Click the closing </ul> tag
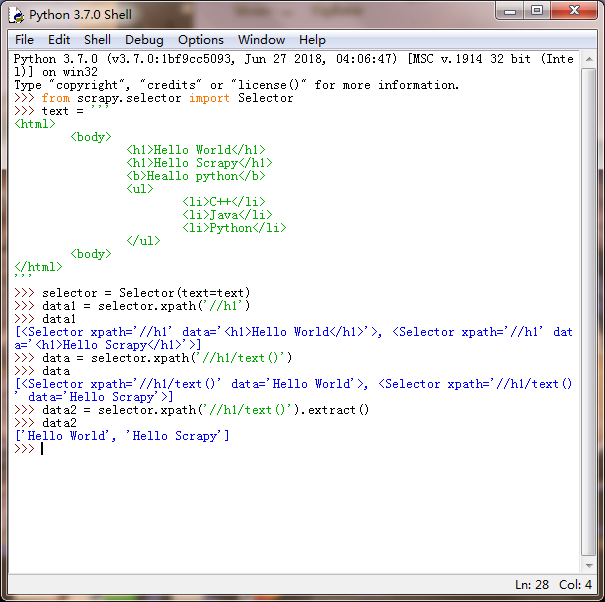 pyautogui.click(x=143, y=241)
